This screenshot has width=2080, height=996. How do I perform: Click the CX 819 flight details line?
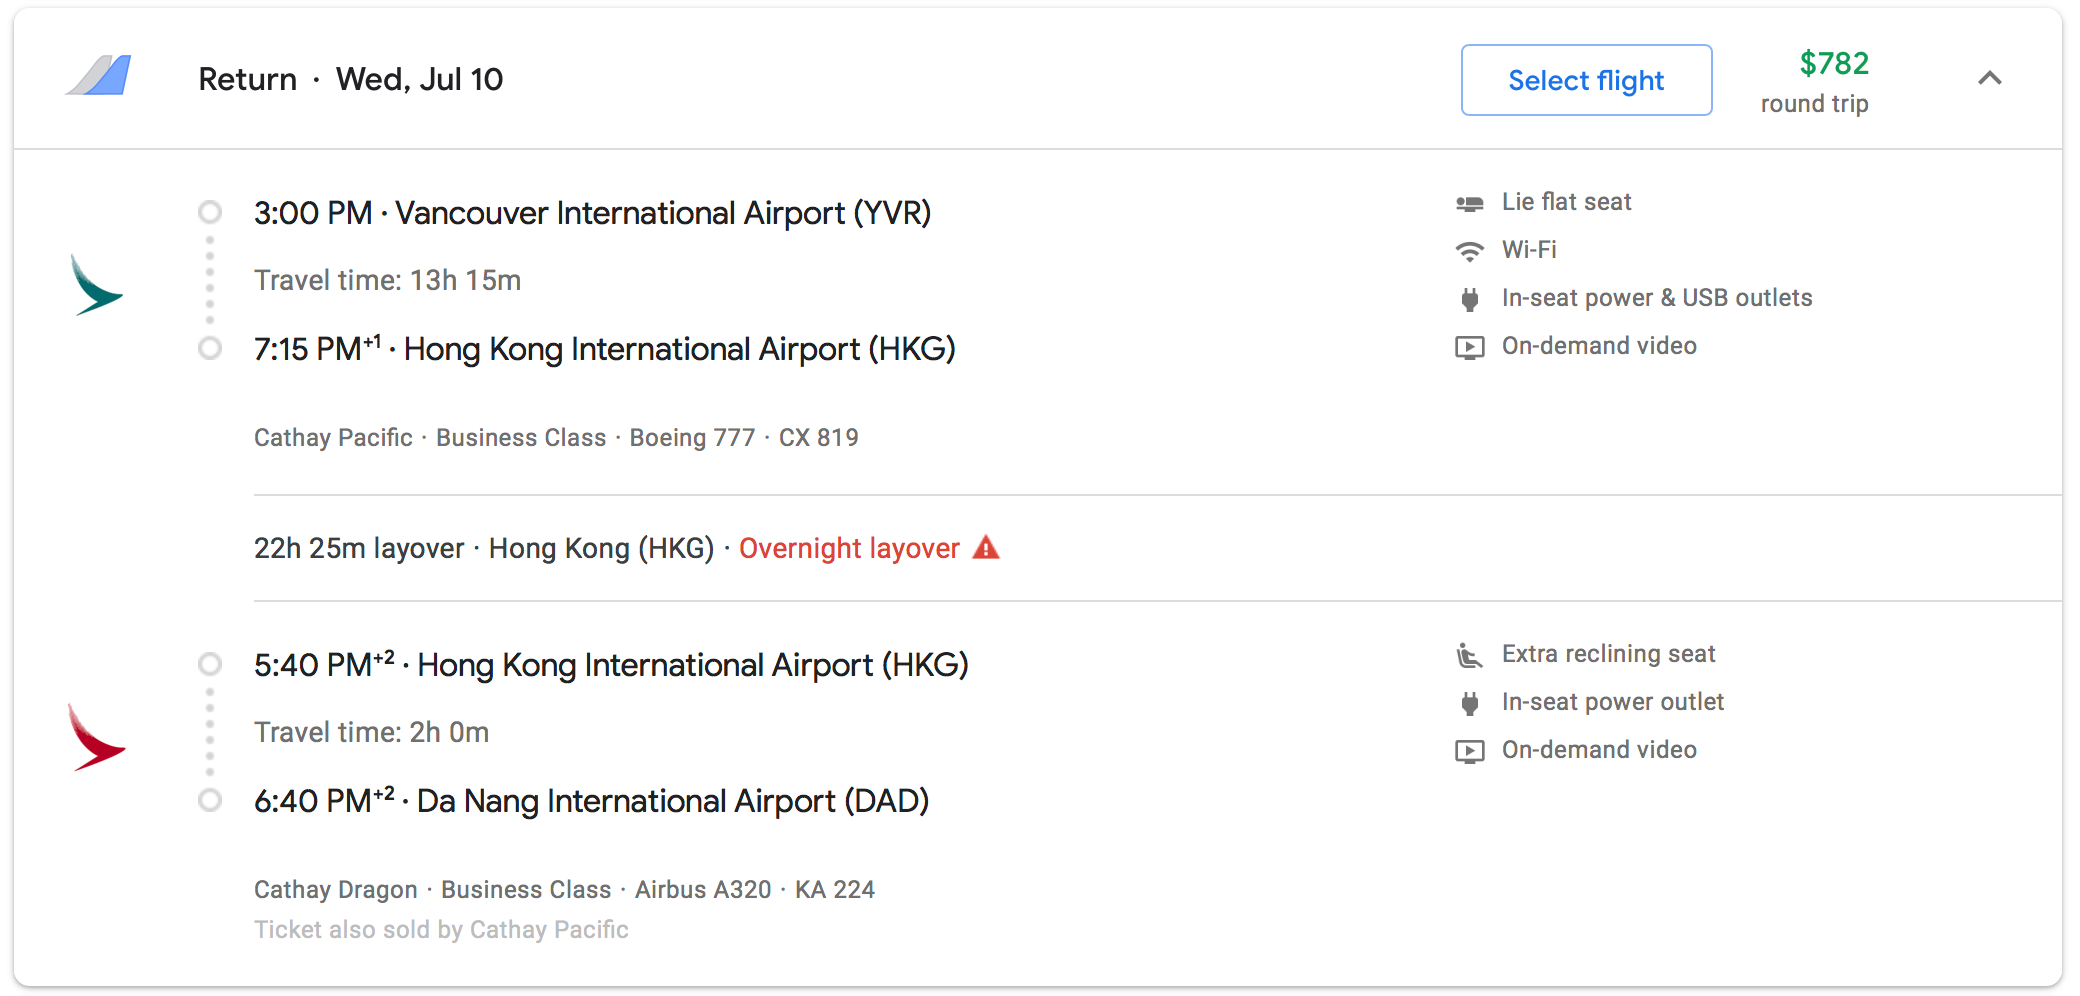(x=556, y=437)
